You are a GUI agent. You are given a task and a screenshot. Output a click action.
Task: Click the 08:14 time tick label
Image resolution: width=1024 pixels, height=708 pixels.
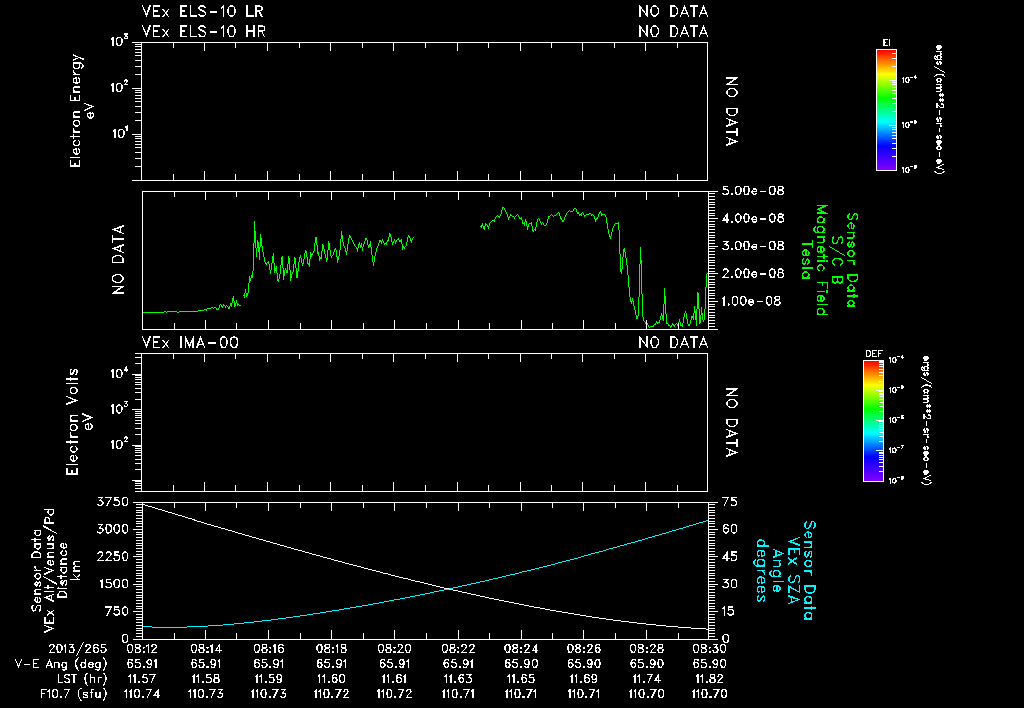(x=205, y=649)
